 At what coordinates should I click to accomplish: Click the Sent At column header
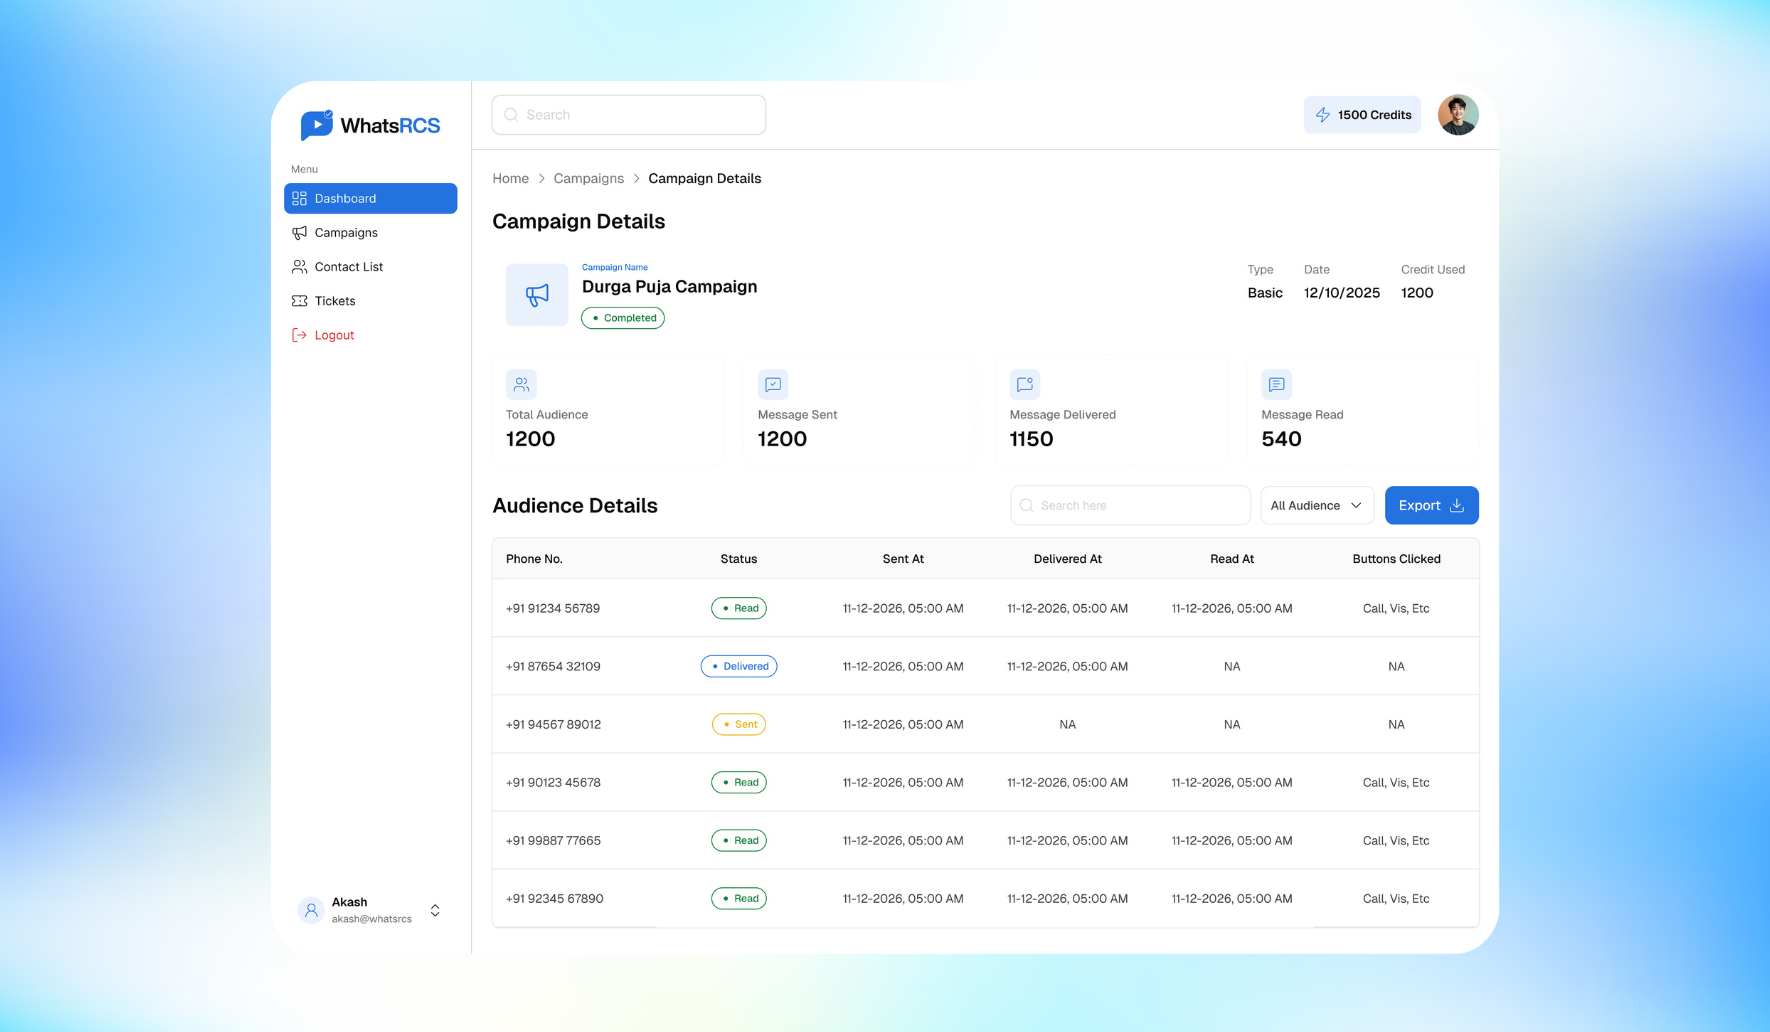903,559
